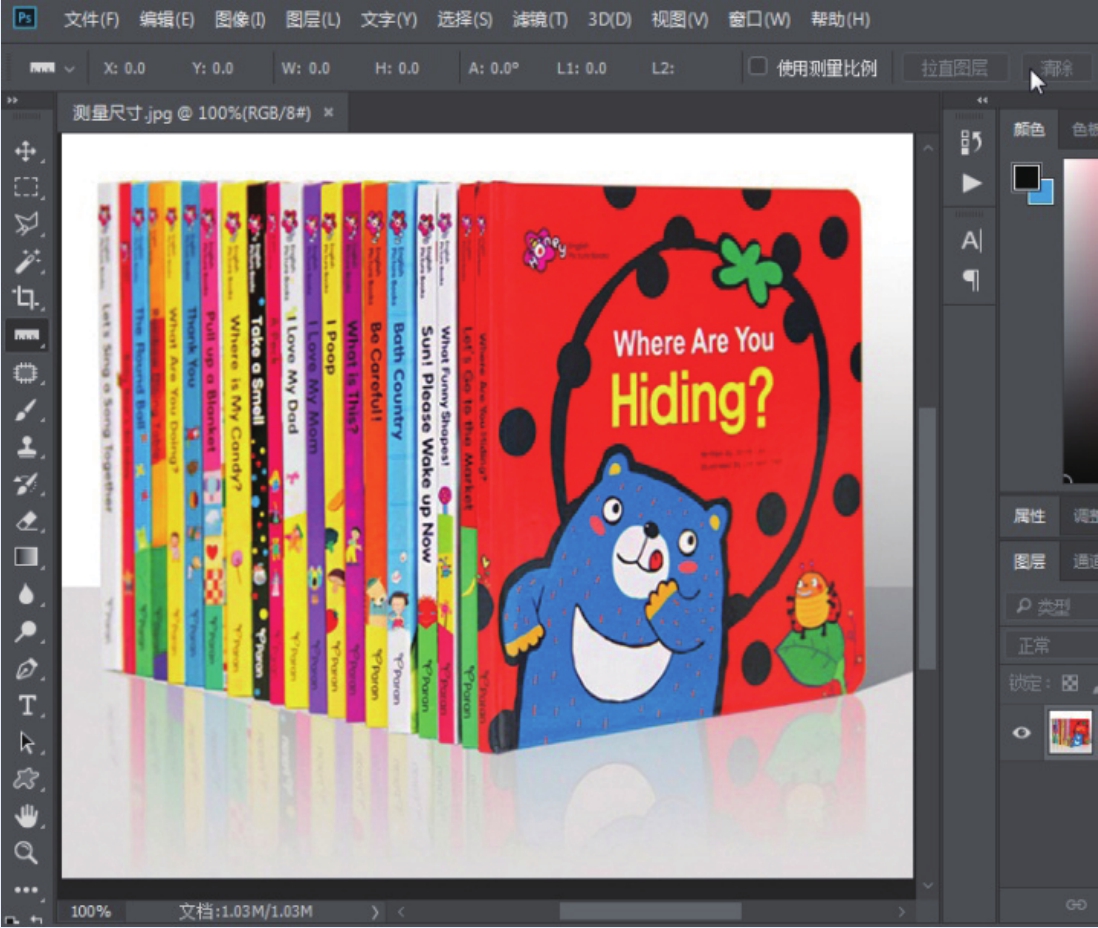
Task: Select the Custom Shape tool
Action: pyautogui.click(x=26, y=779)
